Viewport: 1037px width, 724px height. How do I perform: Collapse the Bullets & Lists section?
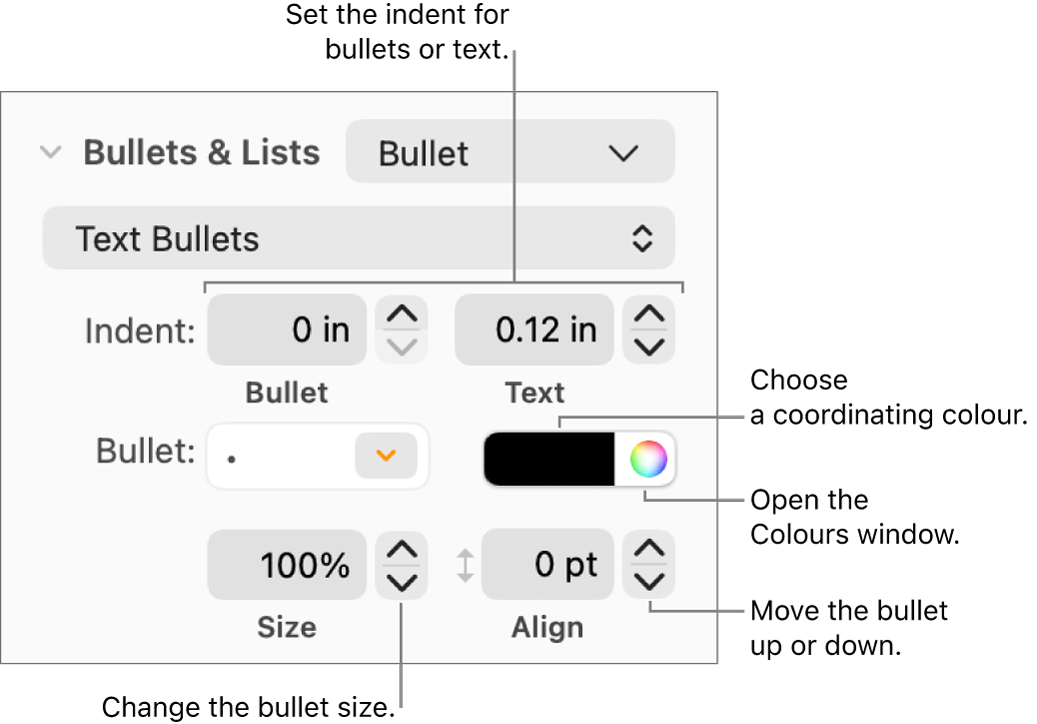(x=50, y=152)
